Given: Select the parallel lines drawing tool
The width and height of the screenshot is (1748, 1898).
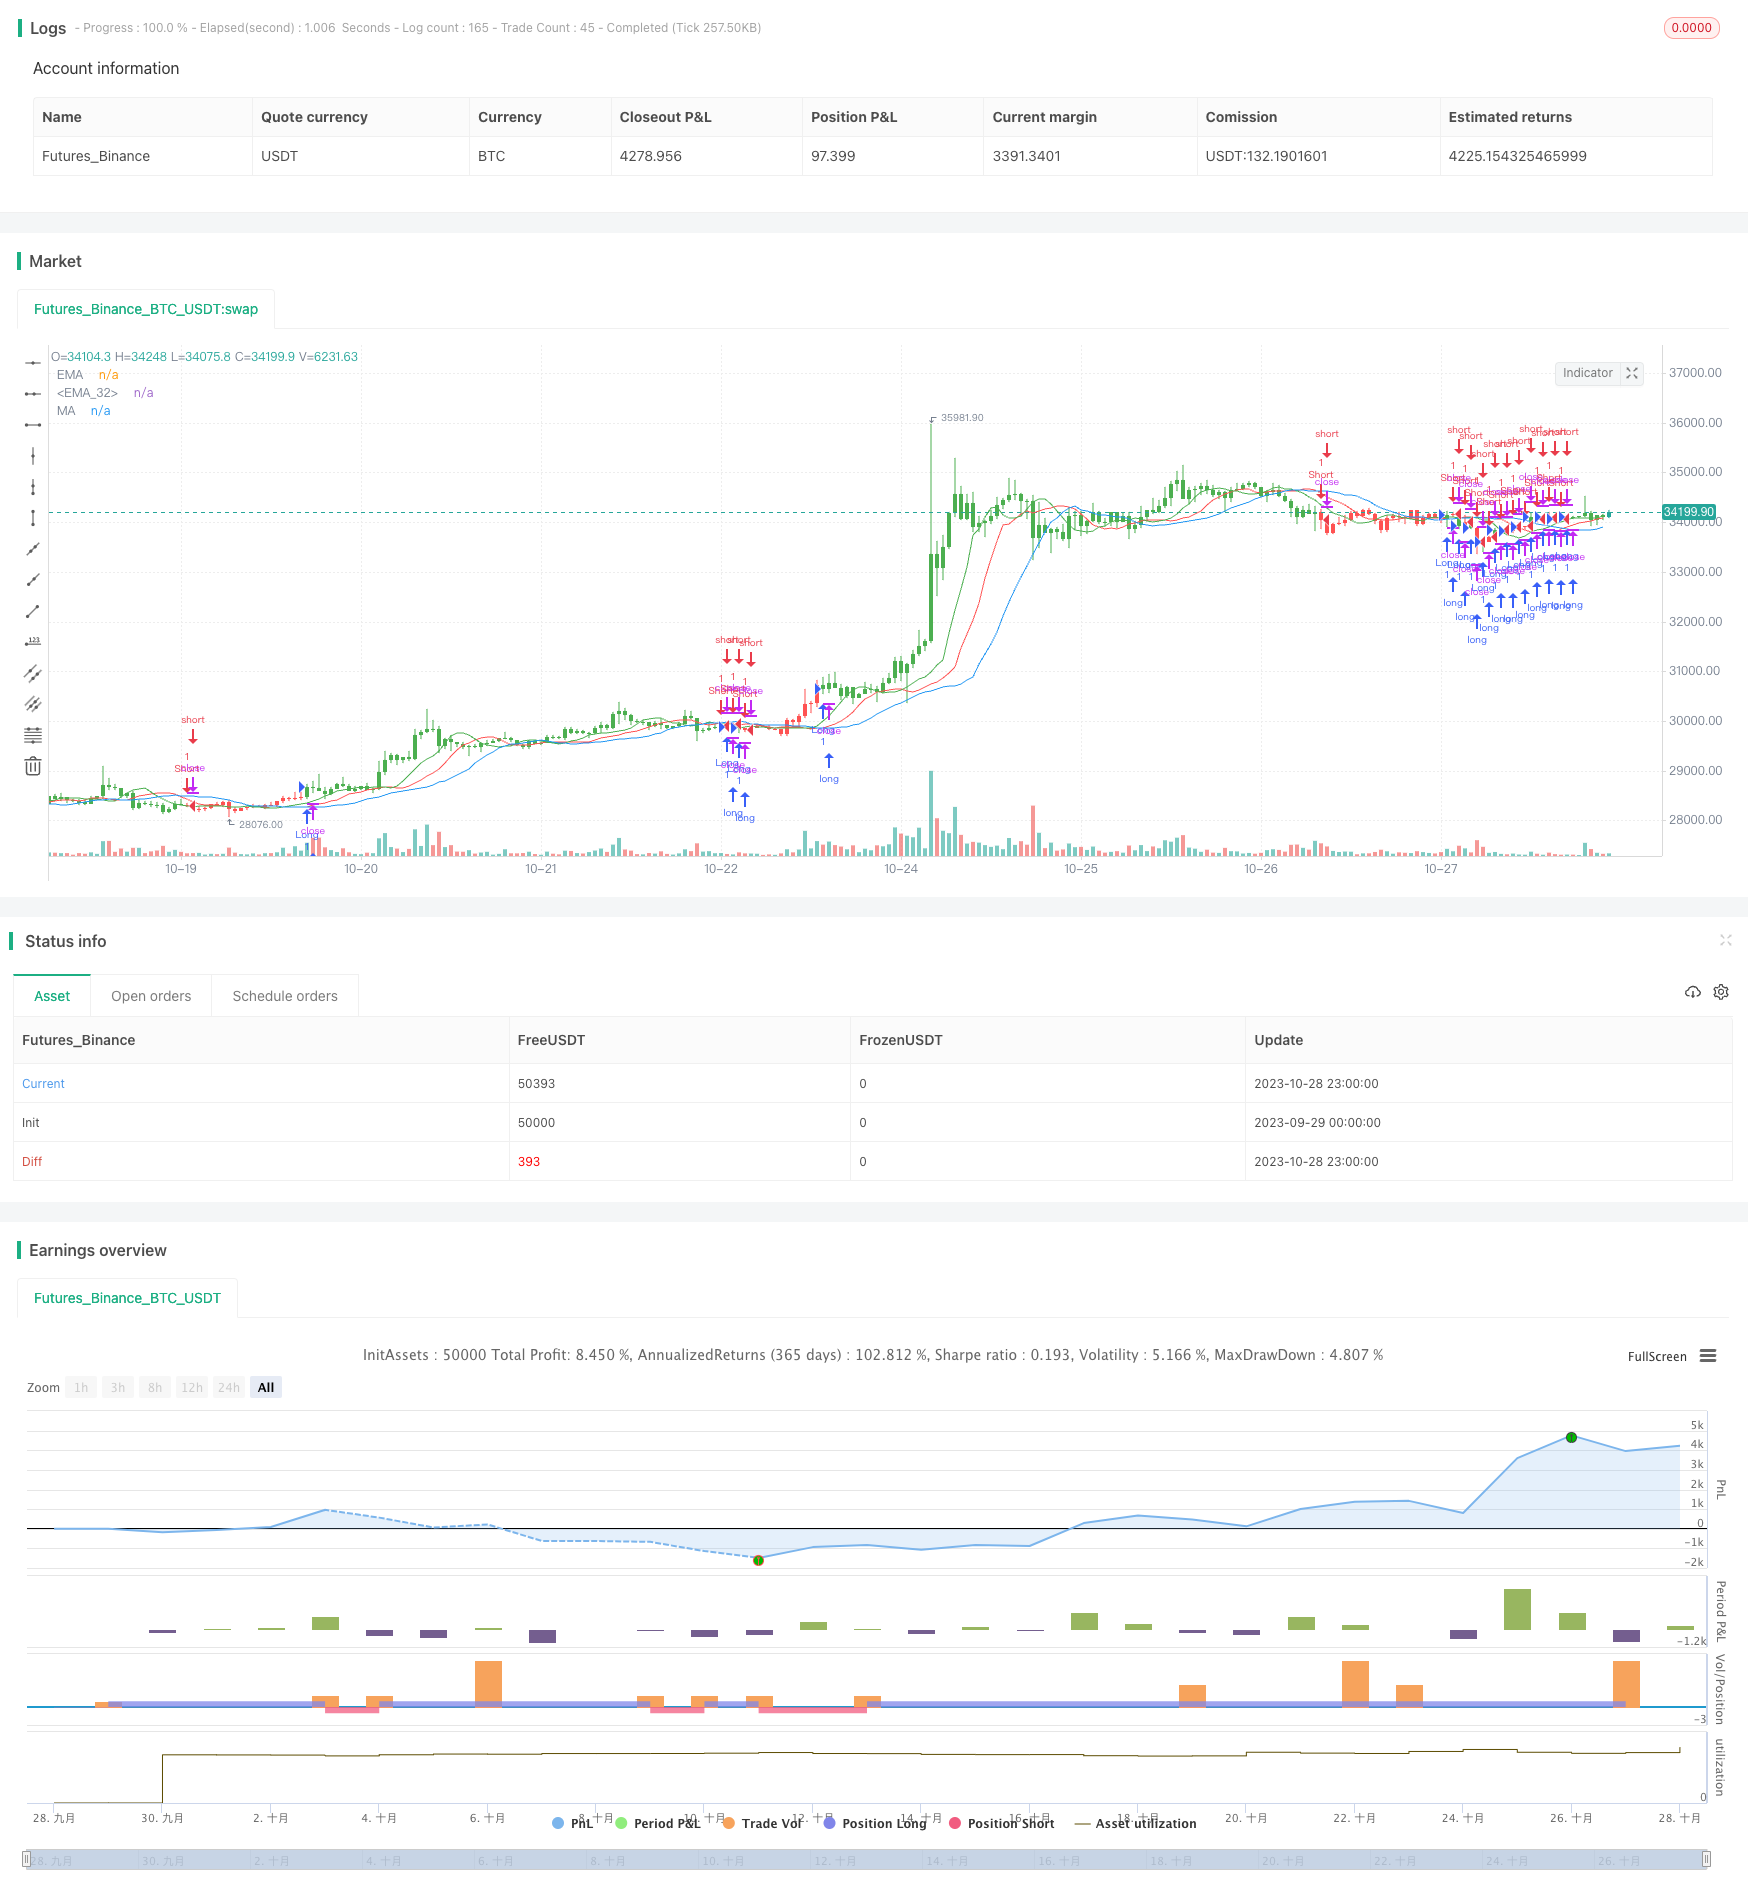Looking at the screenshot, I should [x=33, y=704].
